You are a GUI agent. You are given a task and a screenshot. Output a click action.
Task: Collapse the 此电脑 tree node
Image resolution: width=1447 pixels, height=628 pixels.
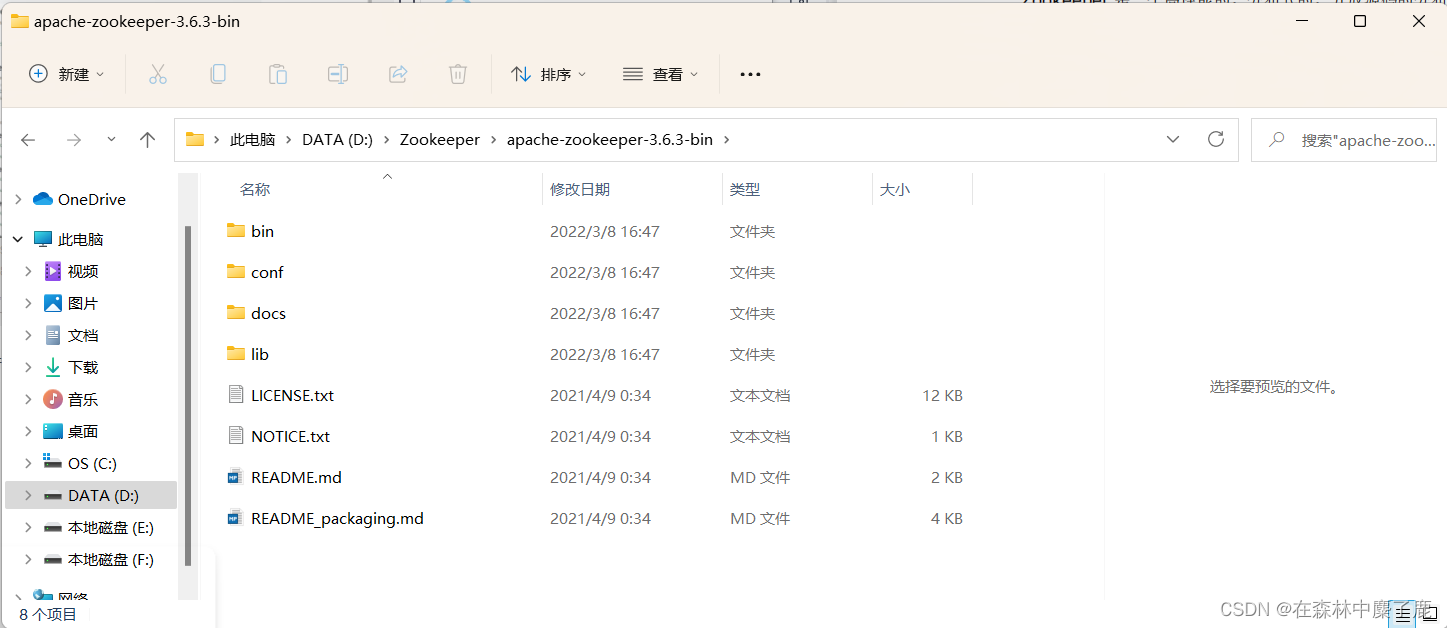(x=18, y=239)
